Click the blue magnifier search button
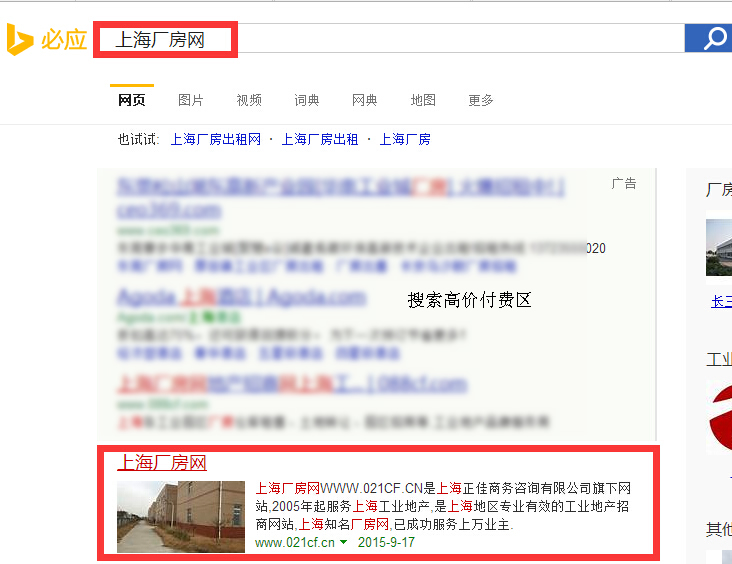The image size is (732, 564). 708,38
